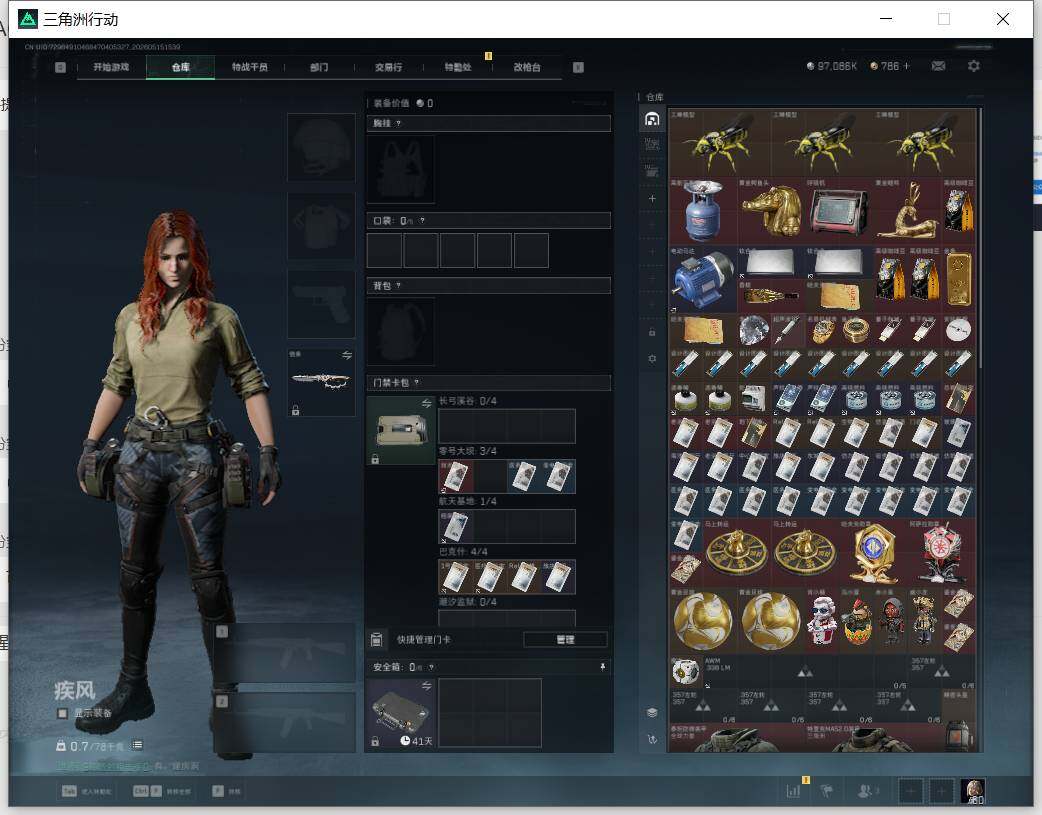This screenshot has height=815, width=1042.
Task: Click primary weapon slot 1
Action: (284, 653)
